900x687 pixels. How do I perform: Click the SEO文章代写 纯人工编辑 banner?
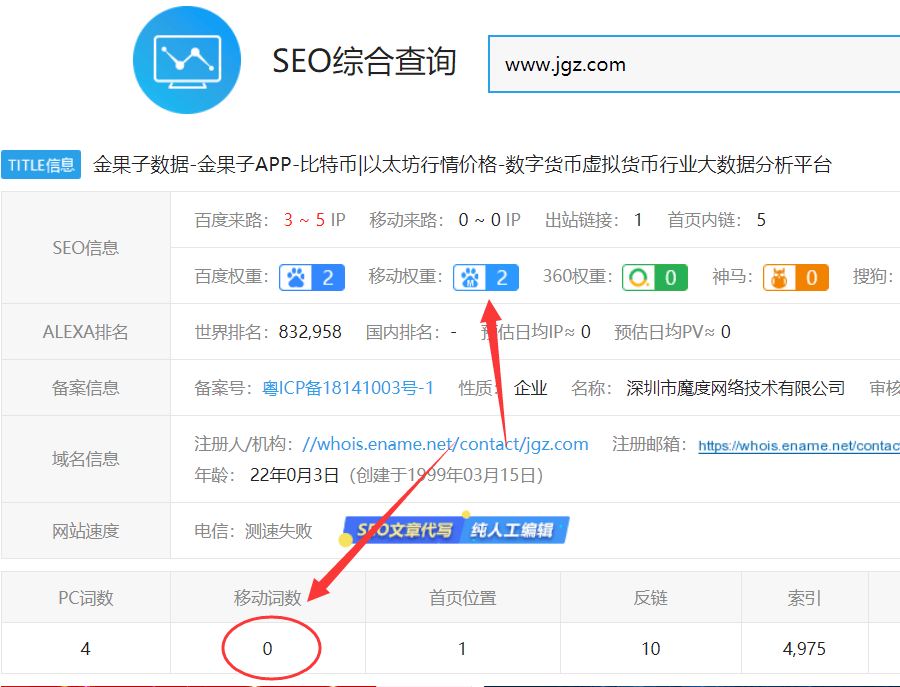coord(456,530)
